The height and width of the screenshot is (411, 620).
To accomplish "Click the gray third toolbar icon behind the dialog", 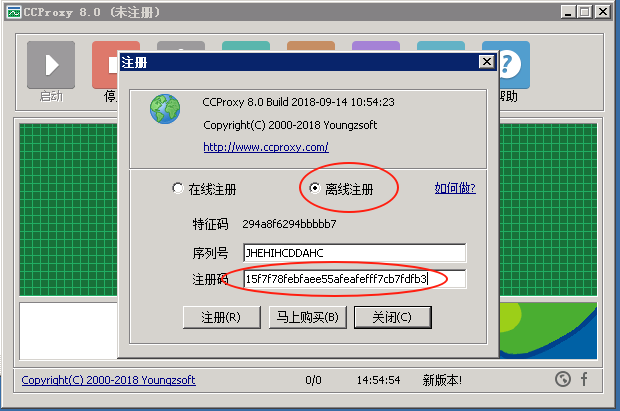I will tap(181, 46).
